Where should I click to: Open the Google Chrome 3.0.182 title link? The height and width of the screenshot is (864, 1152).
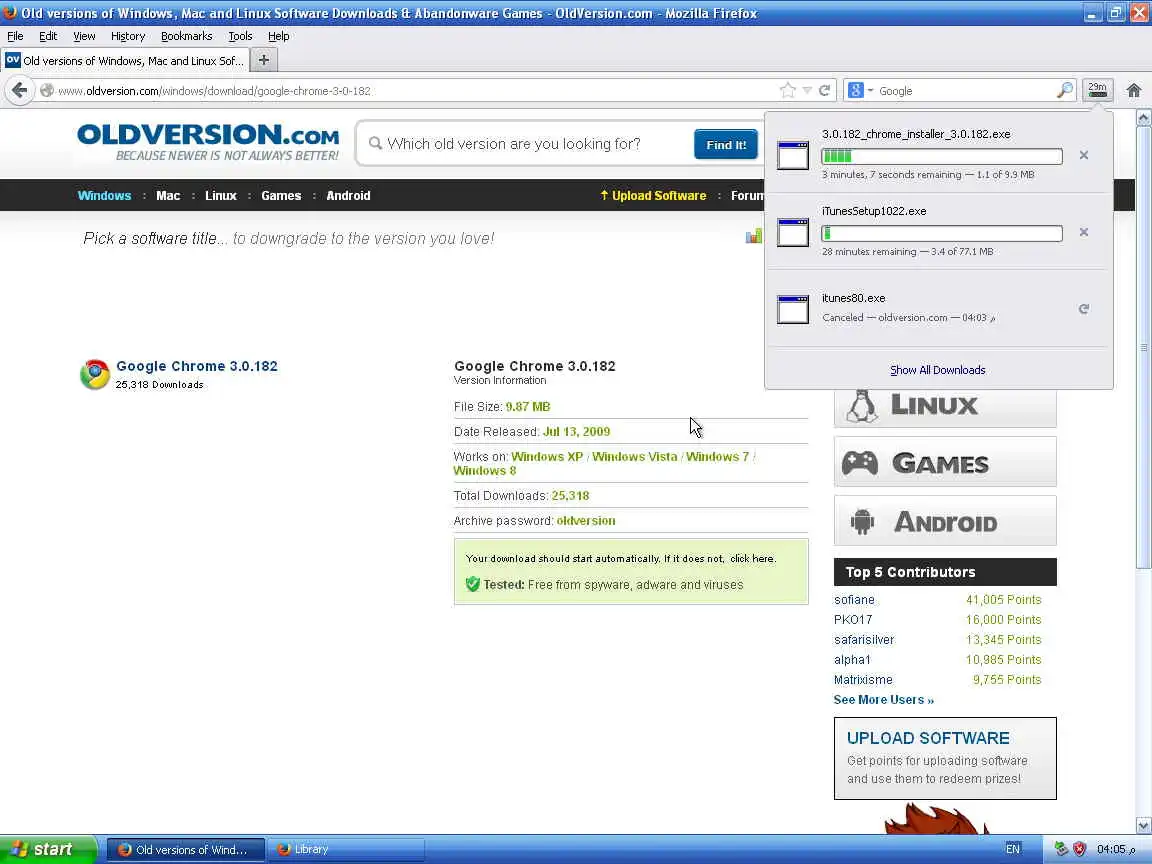[x=197, y=366]
